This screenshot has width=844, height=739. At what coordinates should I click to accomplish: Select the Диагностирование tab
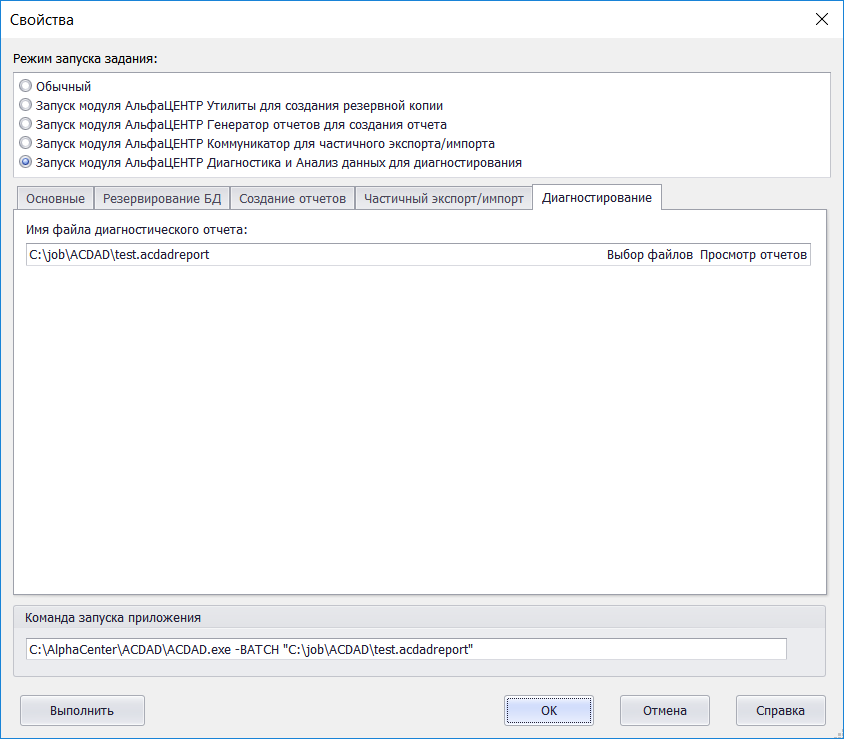[x=596, y=198]
